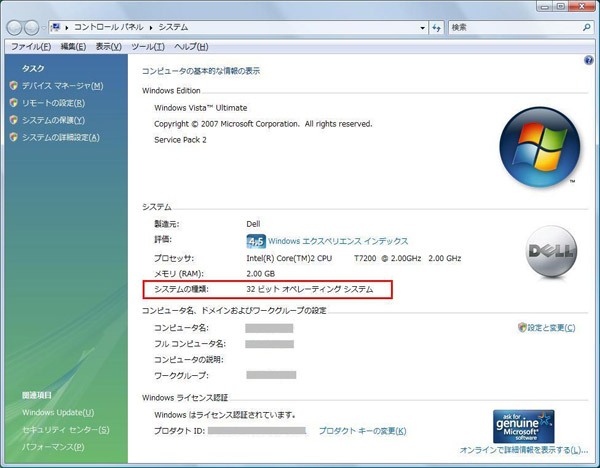Click the 検索 search input field
The image size is (600, 468).
coord(515,28)
